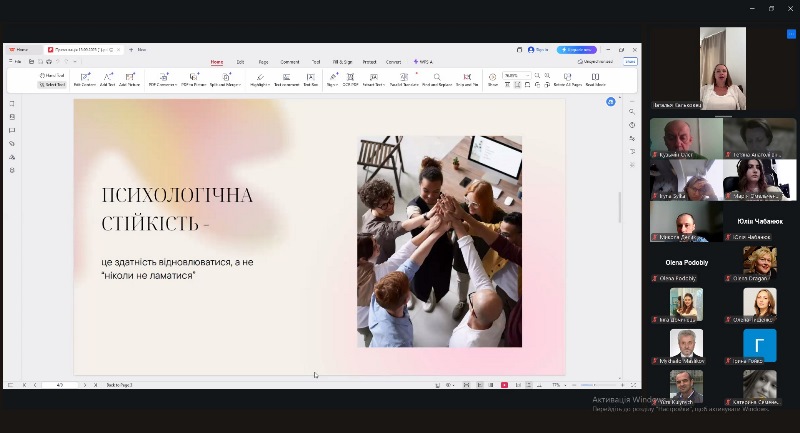Image resolution: width=800 pixels, height=433 pixels.
Task: Run the OCR PDF tool
Action: click(351, 79)
